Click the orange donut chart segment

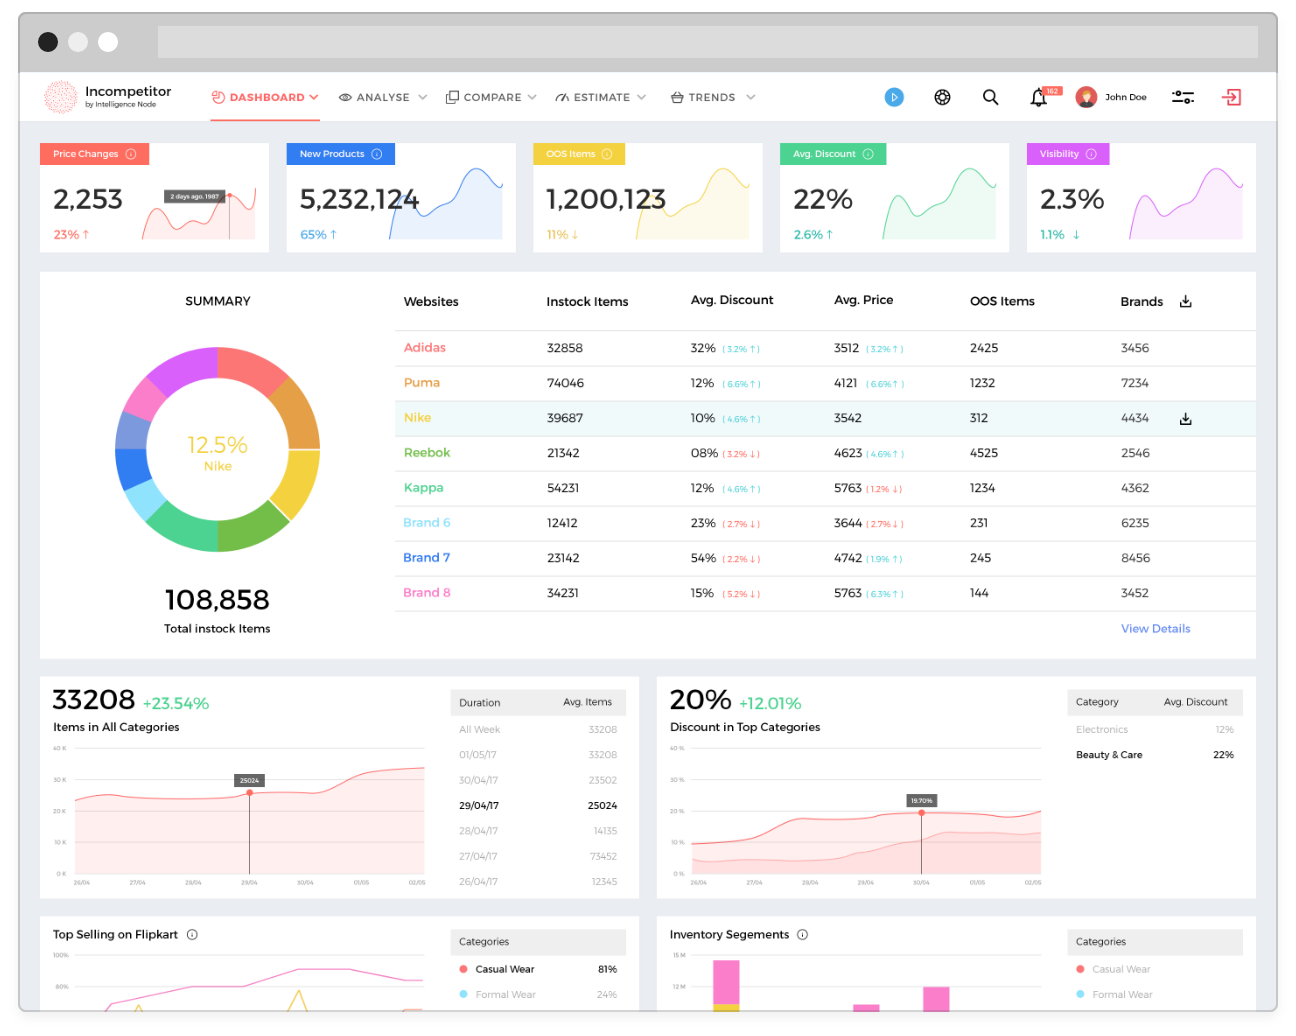click(x=297, y=412)
